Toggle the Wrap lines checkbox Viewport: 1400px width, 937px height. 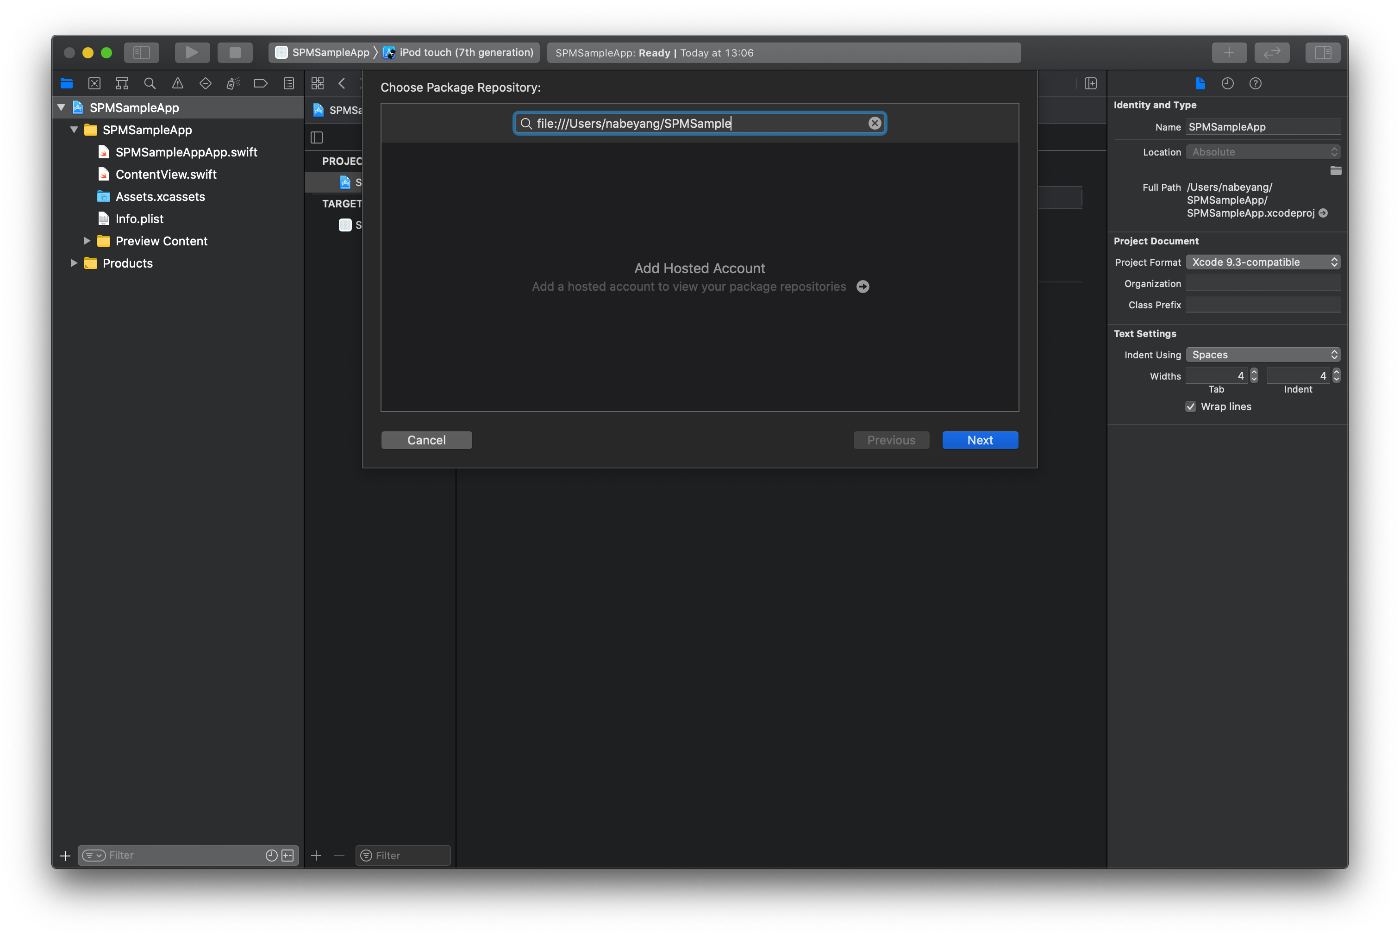1191,407
